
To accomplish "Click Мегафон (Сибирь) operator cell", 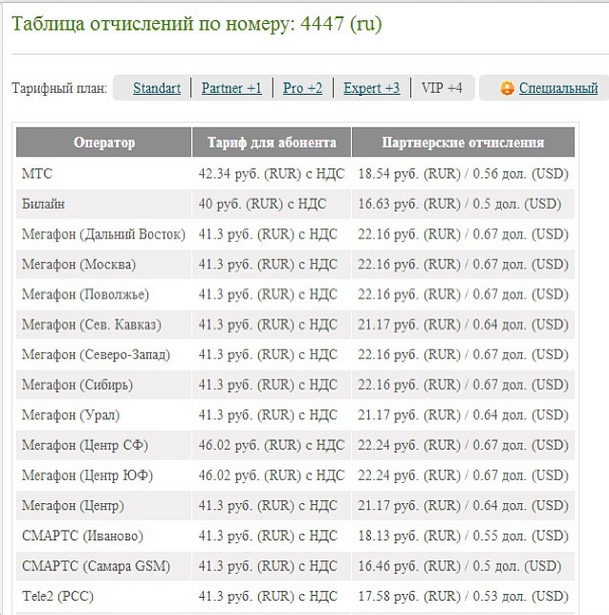I will [x=104, y=385].
